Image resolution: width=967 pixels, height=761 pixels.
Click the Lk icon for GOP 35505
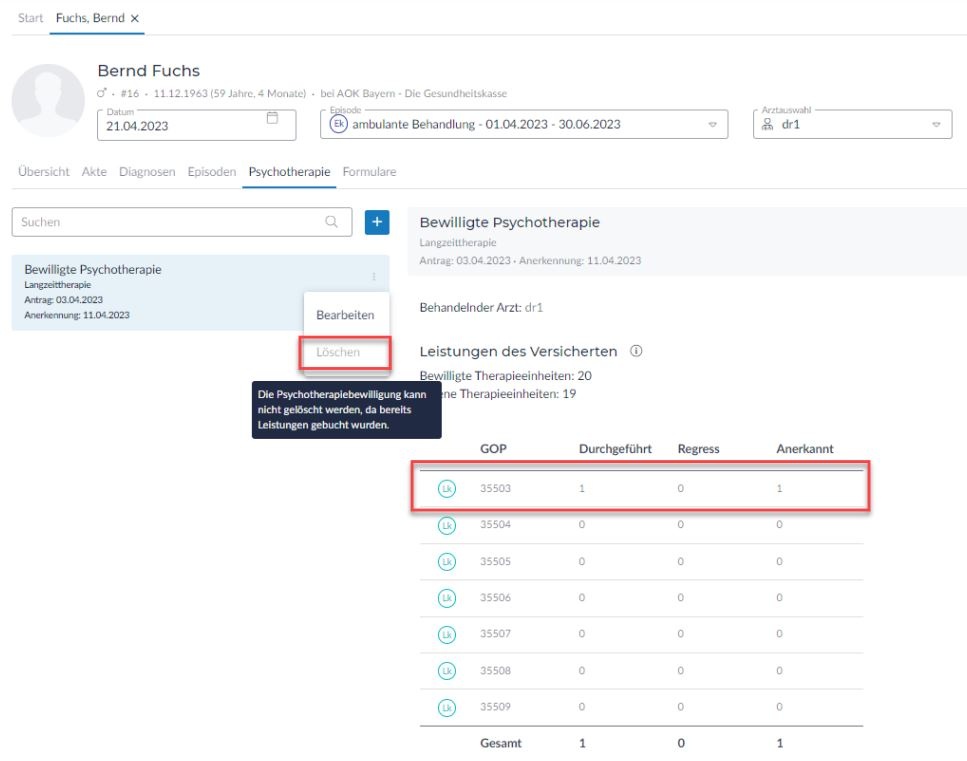(x=445, y=562)
